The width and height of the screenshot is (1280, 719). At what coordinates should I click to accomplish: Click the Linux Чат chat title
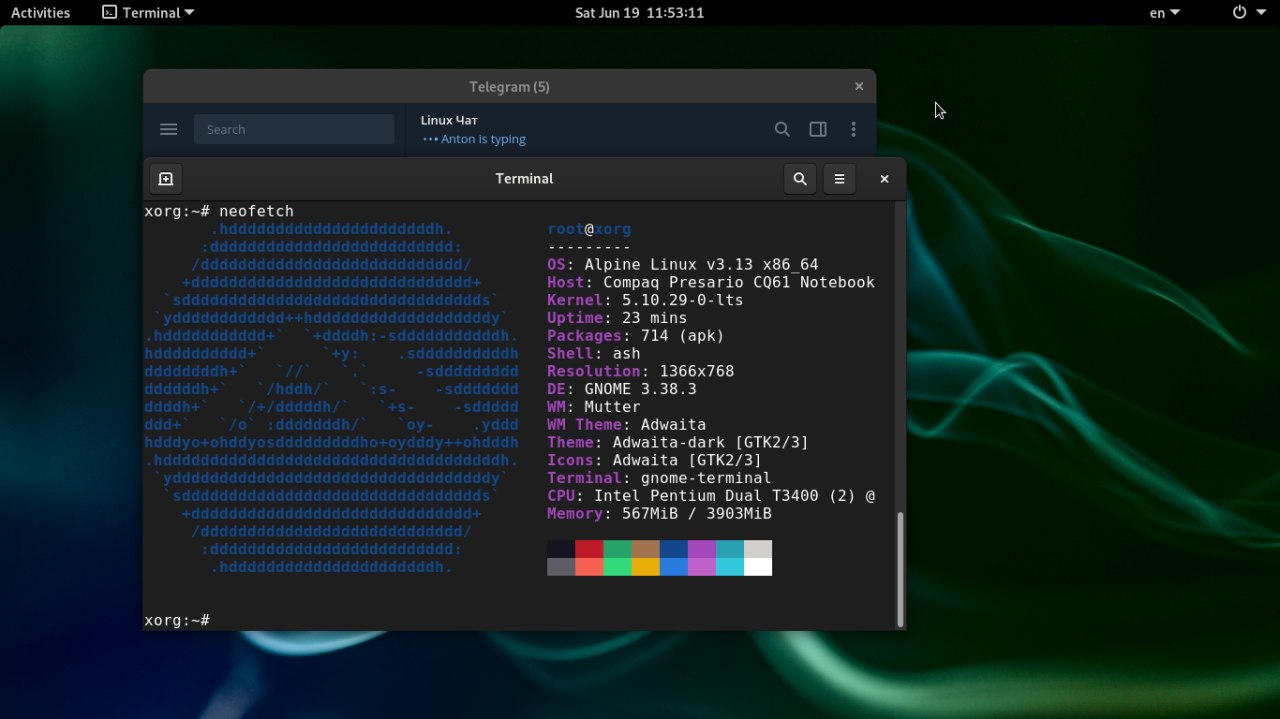[449, 120]
